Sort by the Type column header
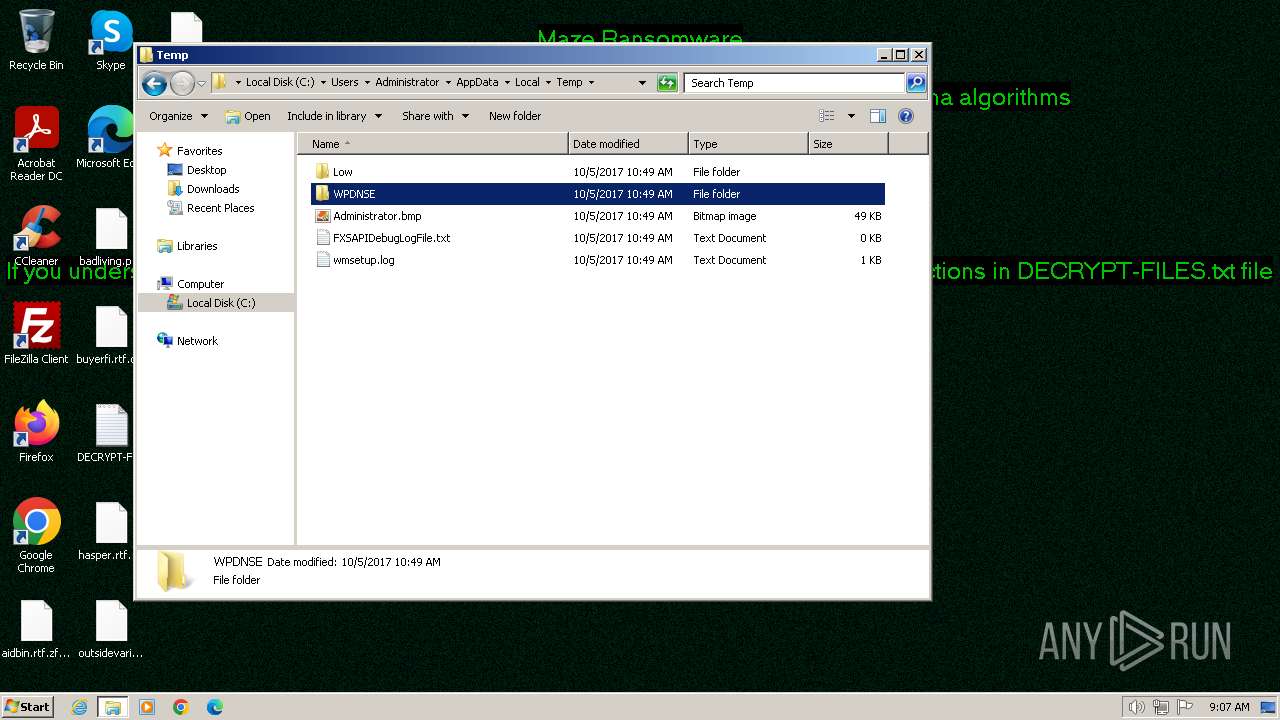1280x720 pixels. tap(748, 144)
